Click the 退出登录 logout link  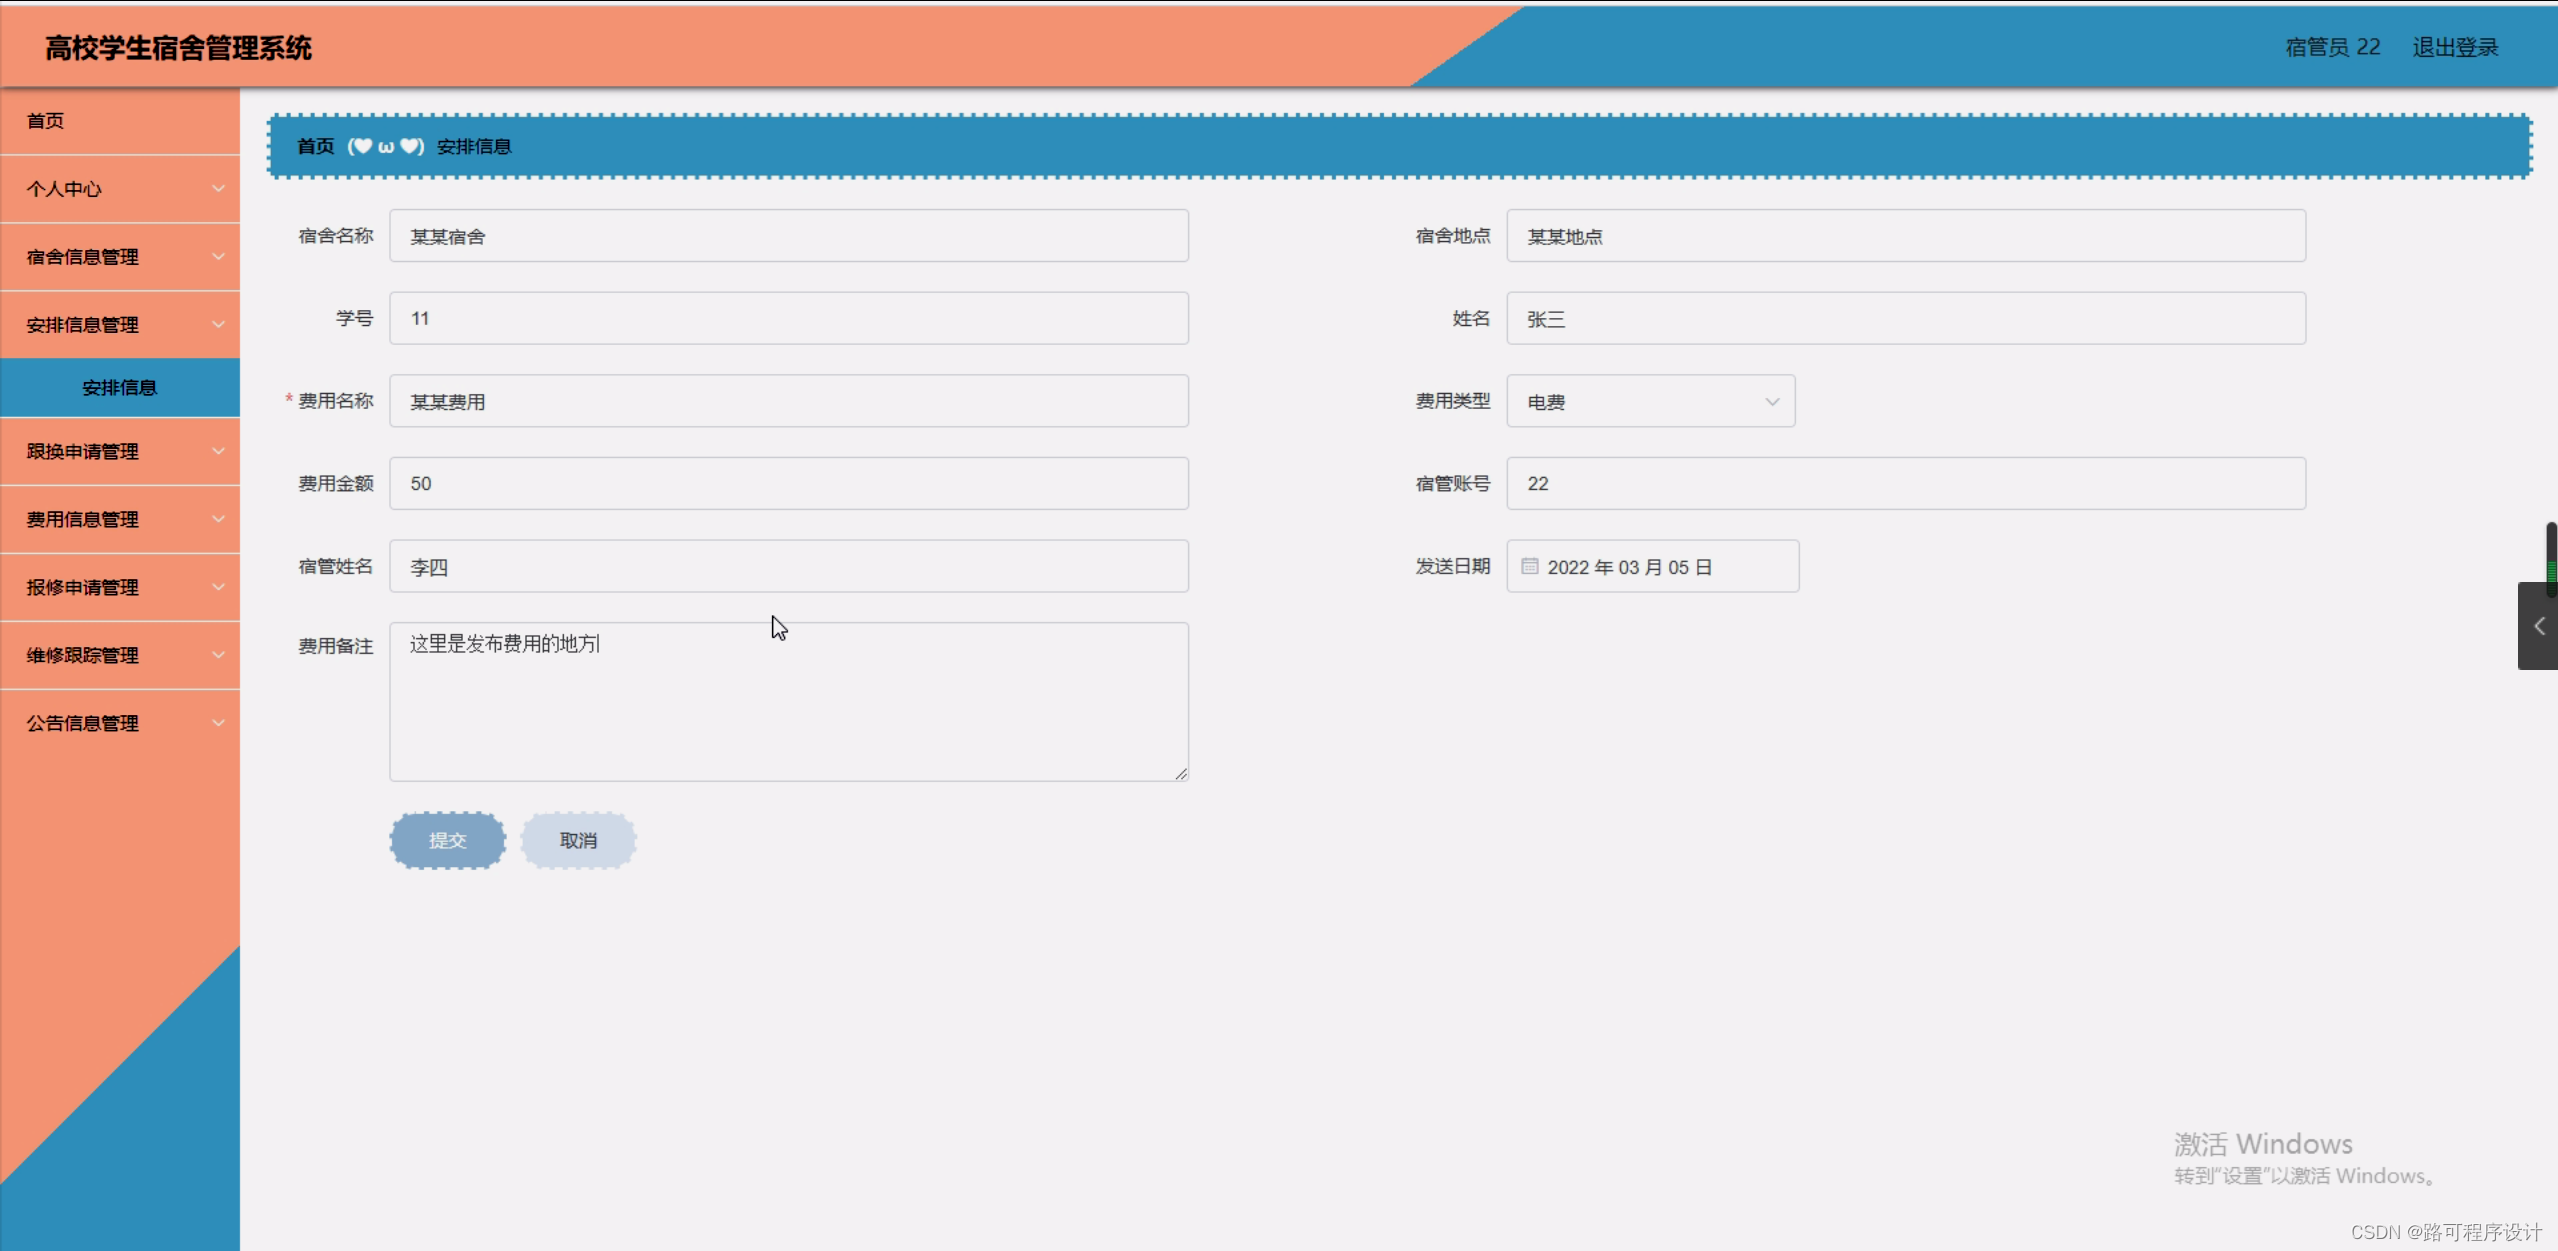point(2455,46)
